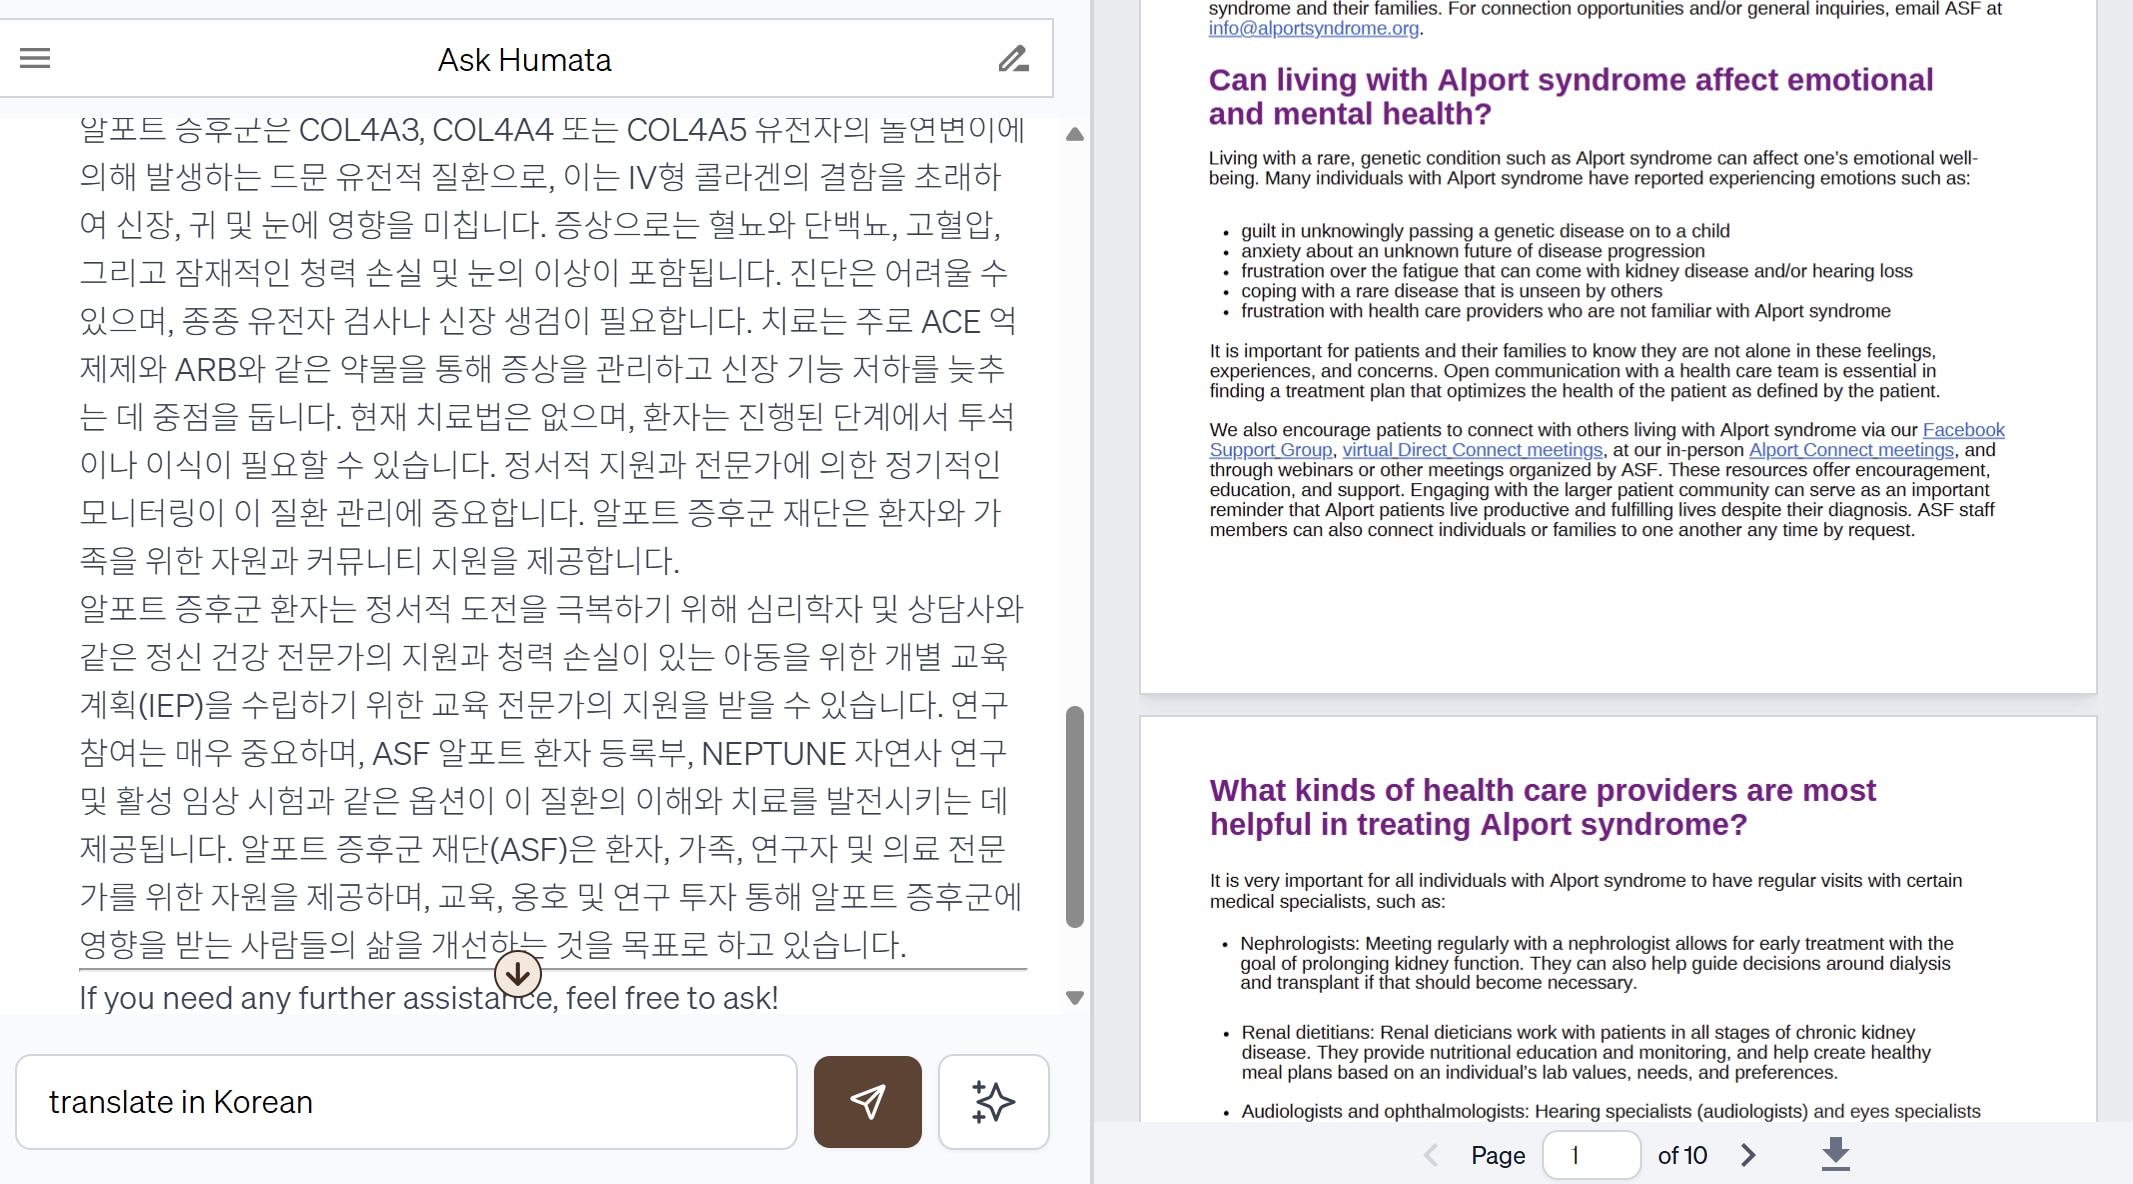
Task: Click bullet 'frustration over the fatigue' text
Action: [1576, 271]
